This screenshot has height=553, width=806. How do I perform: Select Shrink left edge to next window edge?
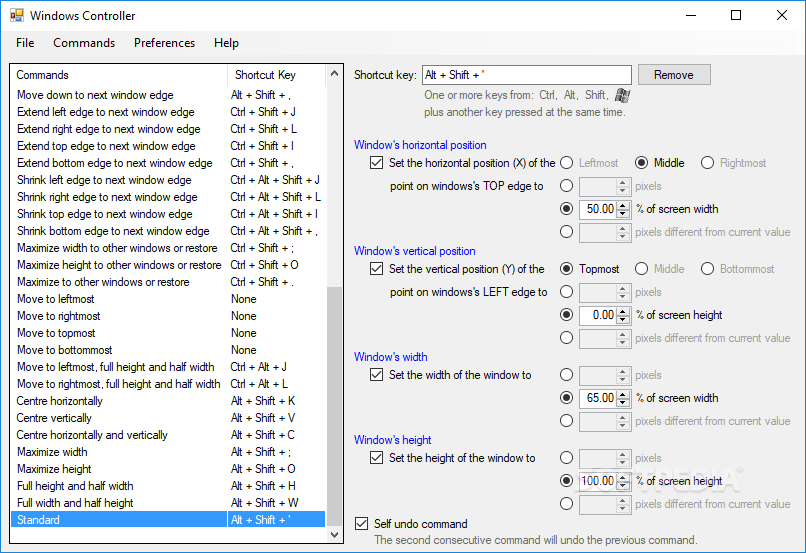pyautogui.click(x=168, y=180)
